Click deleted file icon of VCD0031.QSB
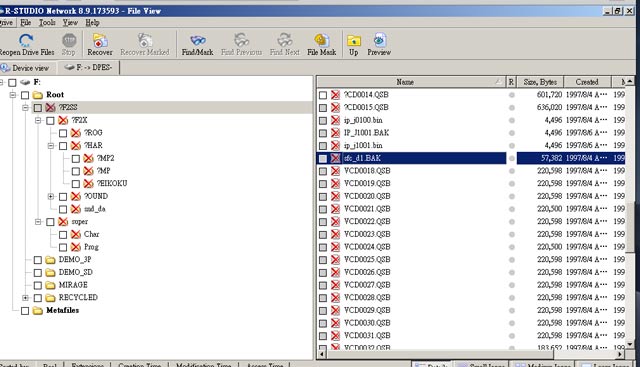This screenshot has height=367, width=640. pyautogui.click(x=336, y=336)
